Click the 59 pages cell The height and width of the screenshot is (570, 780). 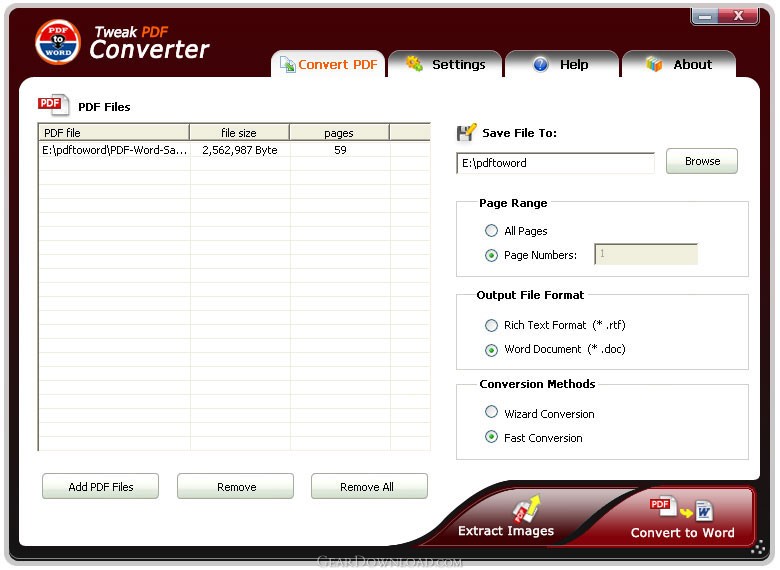coord(340,150)
